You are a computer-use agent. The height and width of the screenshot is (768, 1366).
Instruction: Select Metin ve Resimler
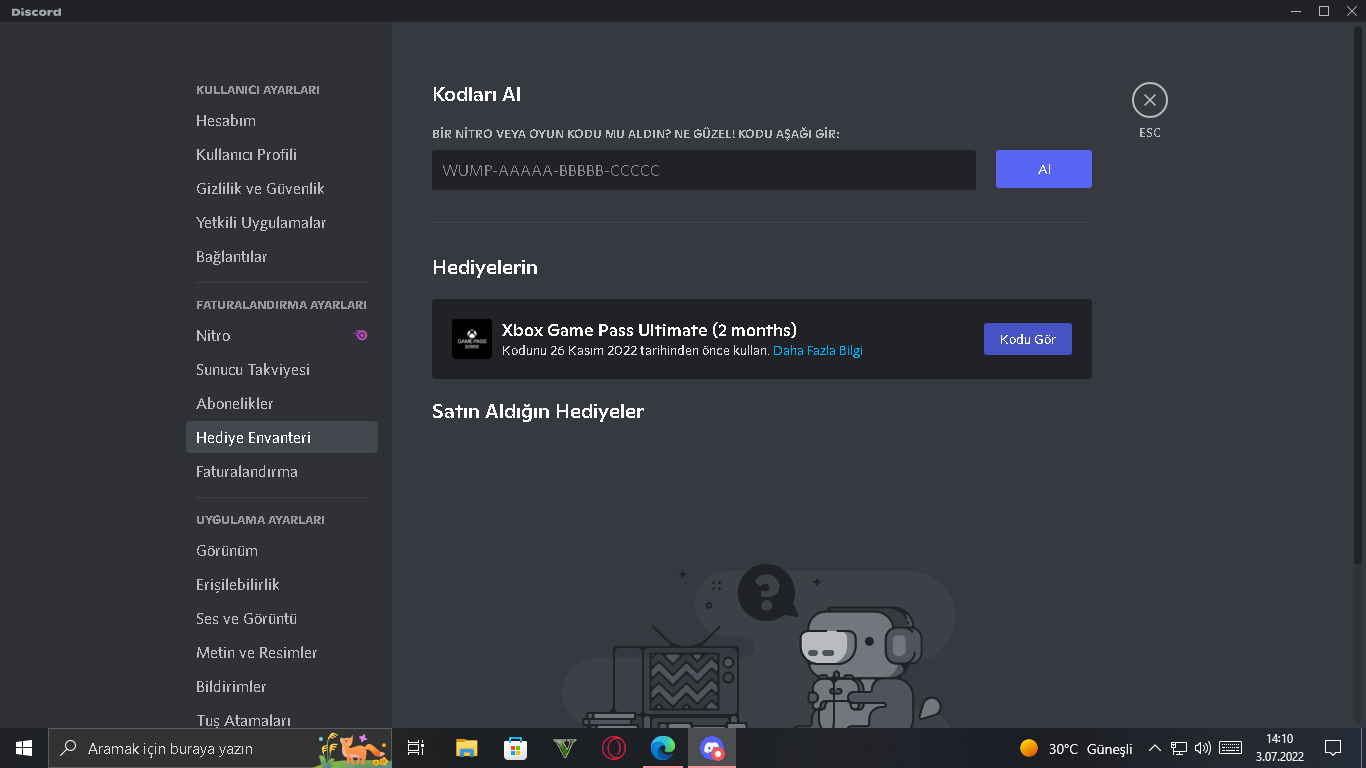click(x=282, y=653)
